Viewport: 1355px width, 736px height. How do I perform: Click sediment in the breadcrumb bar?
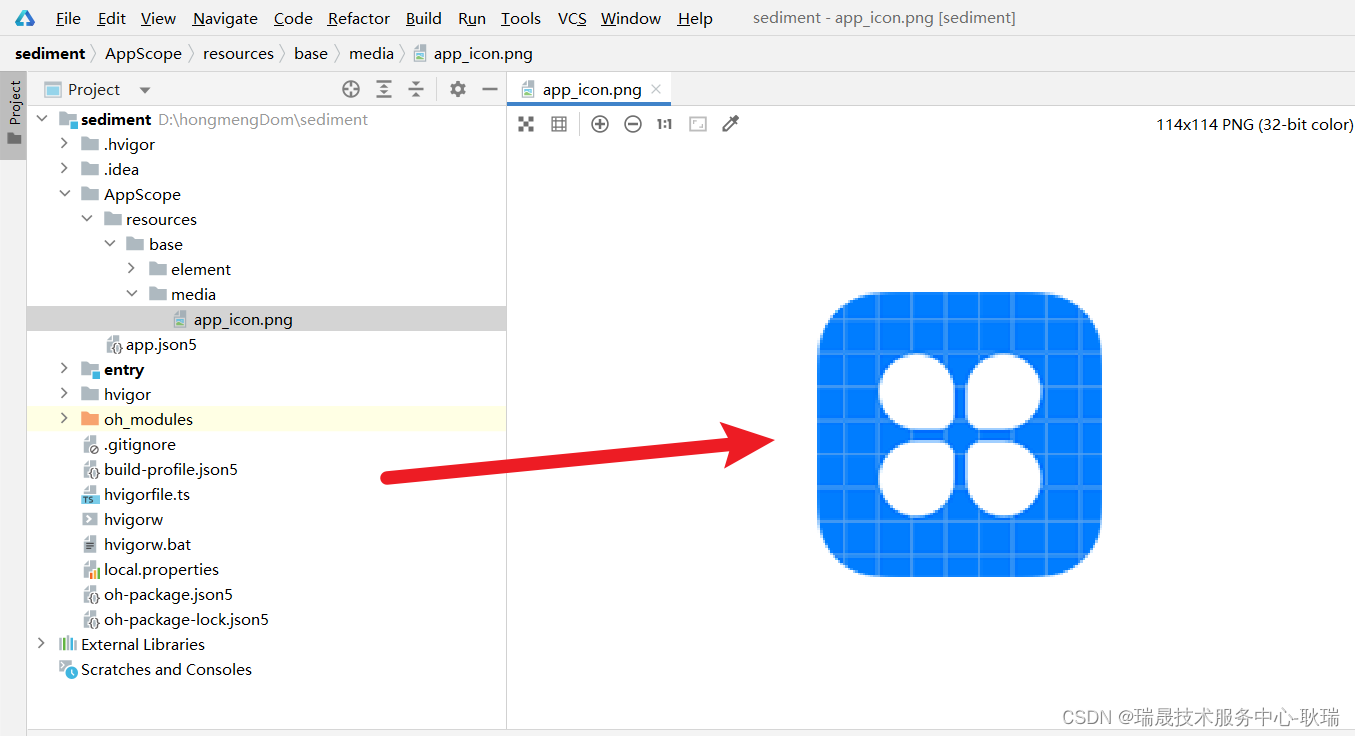click(x=50, y=54)
